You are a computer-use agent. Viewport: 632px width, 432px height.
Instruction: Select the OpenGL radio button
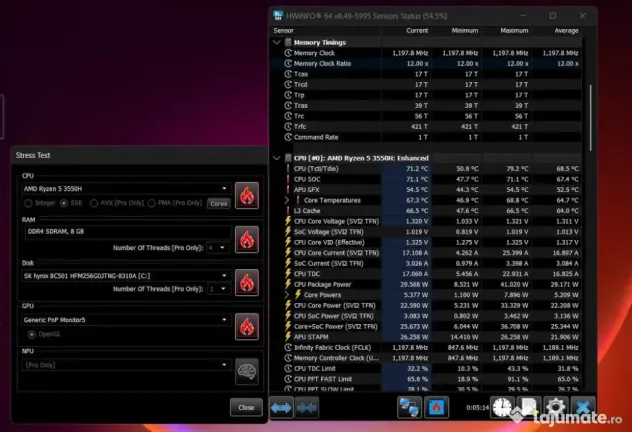pos(31,334)
